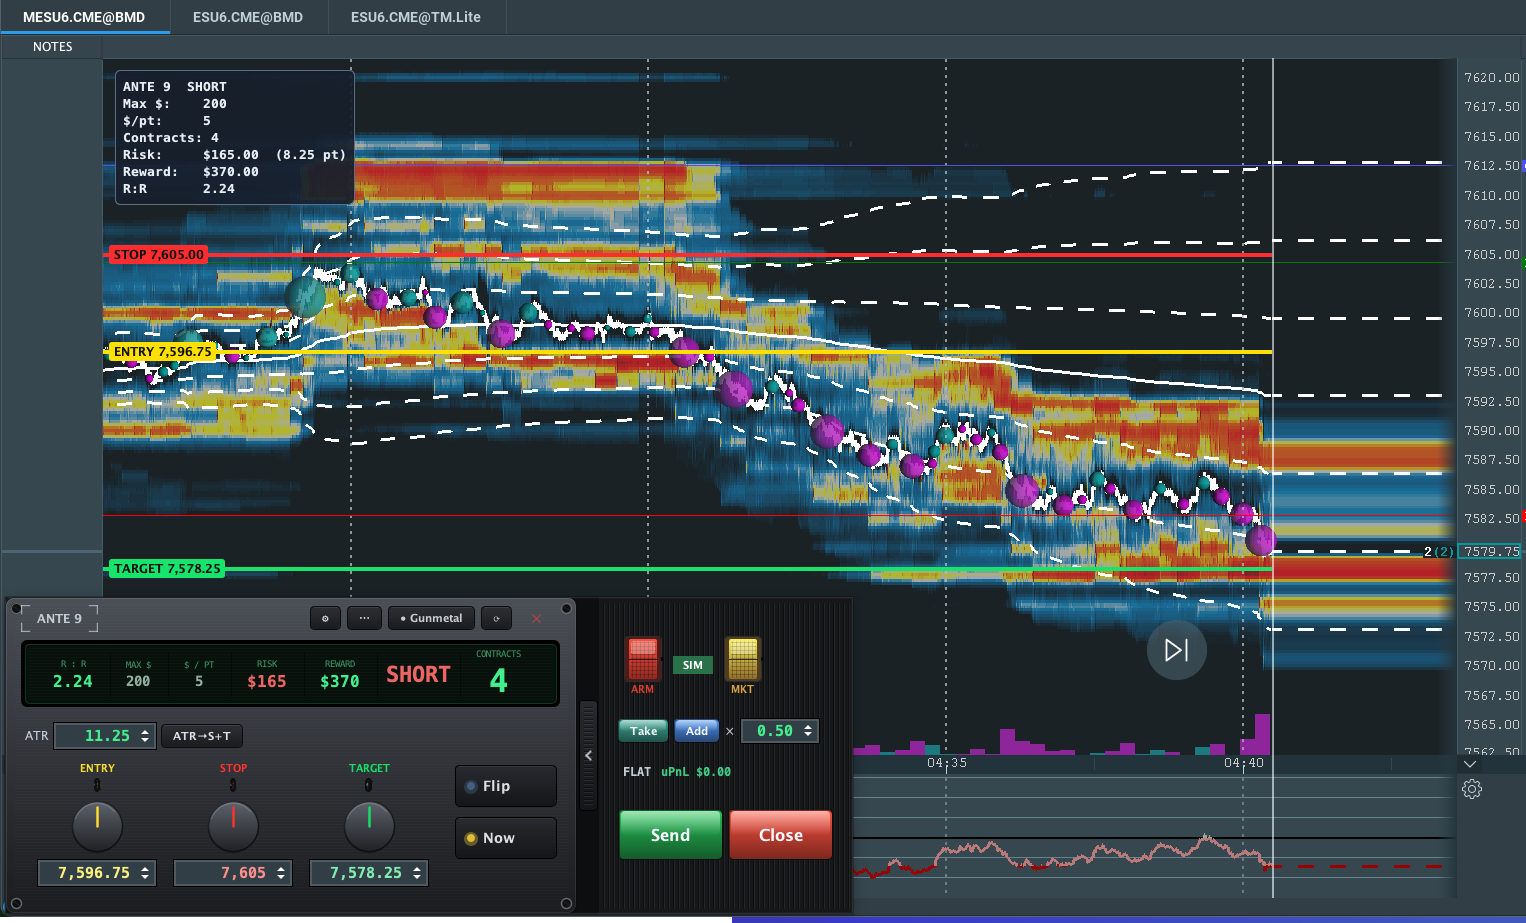Screen dimensions: 1526x923
Task: Click the top-left corner screw of ANTE panel
Action: pos(15,607)
